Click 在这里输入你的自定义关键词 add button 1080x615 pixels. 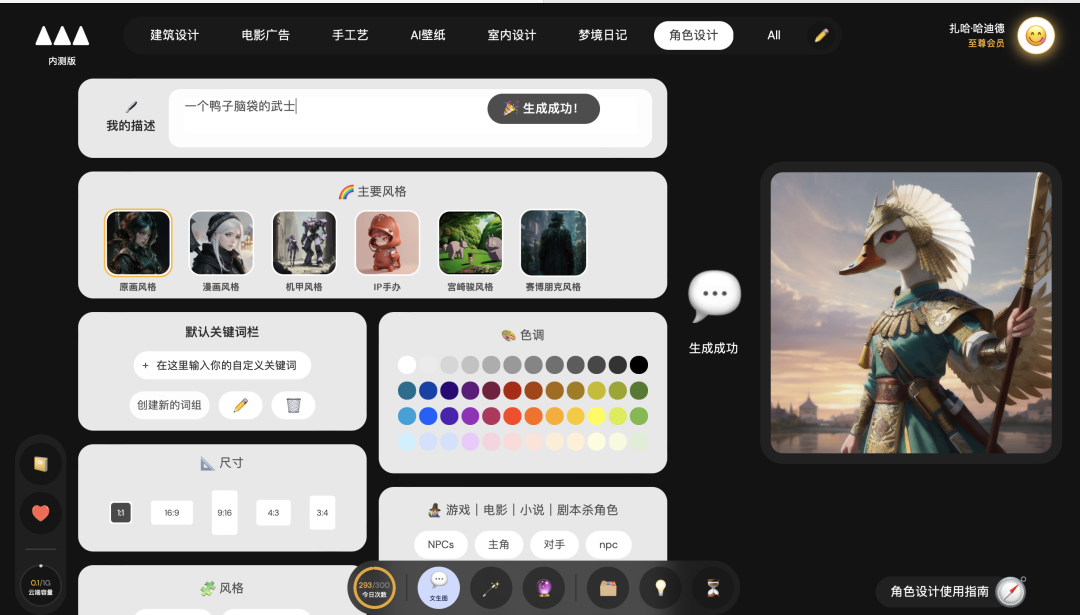222,365
